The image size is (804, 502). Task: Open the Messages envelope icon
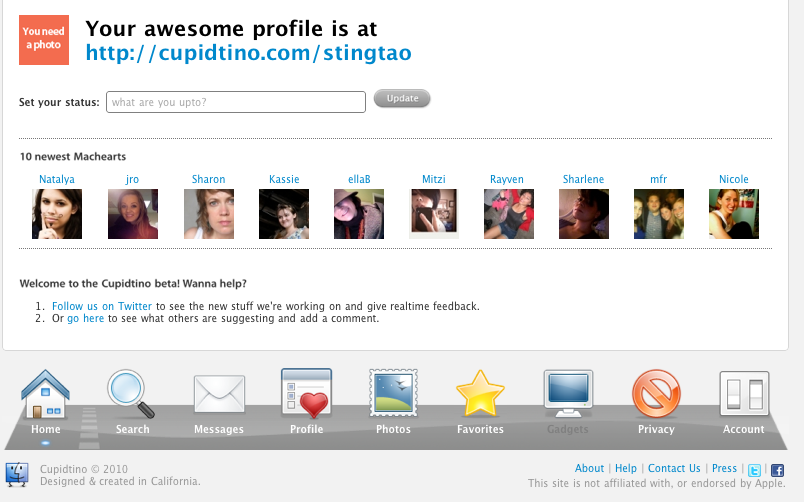[x=219, y=394]
